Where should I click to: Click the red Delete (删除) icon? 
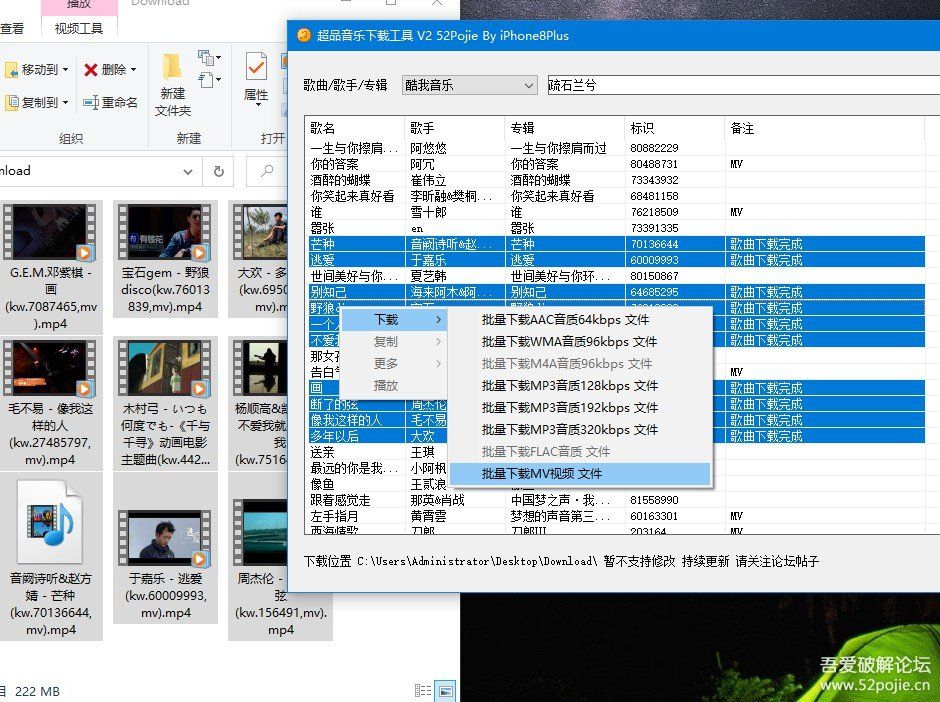coord(91,70)
